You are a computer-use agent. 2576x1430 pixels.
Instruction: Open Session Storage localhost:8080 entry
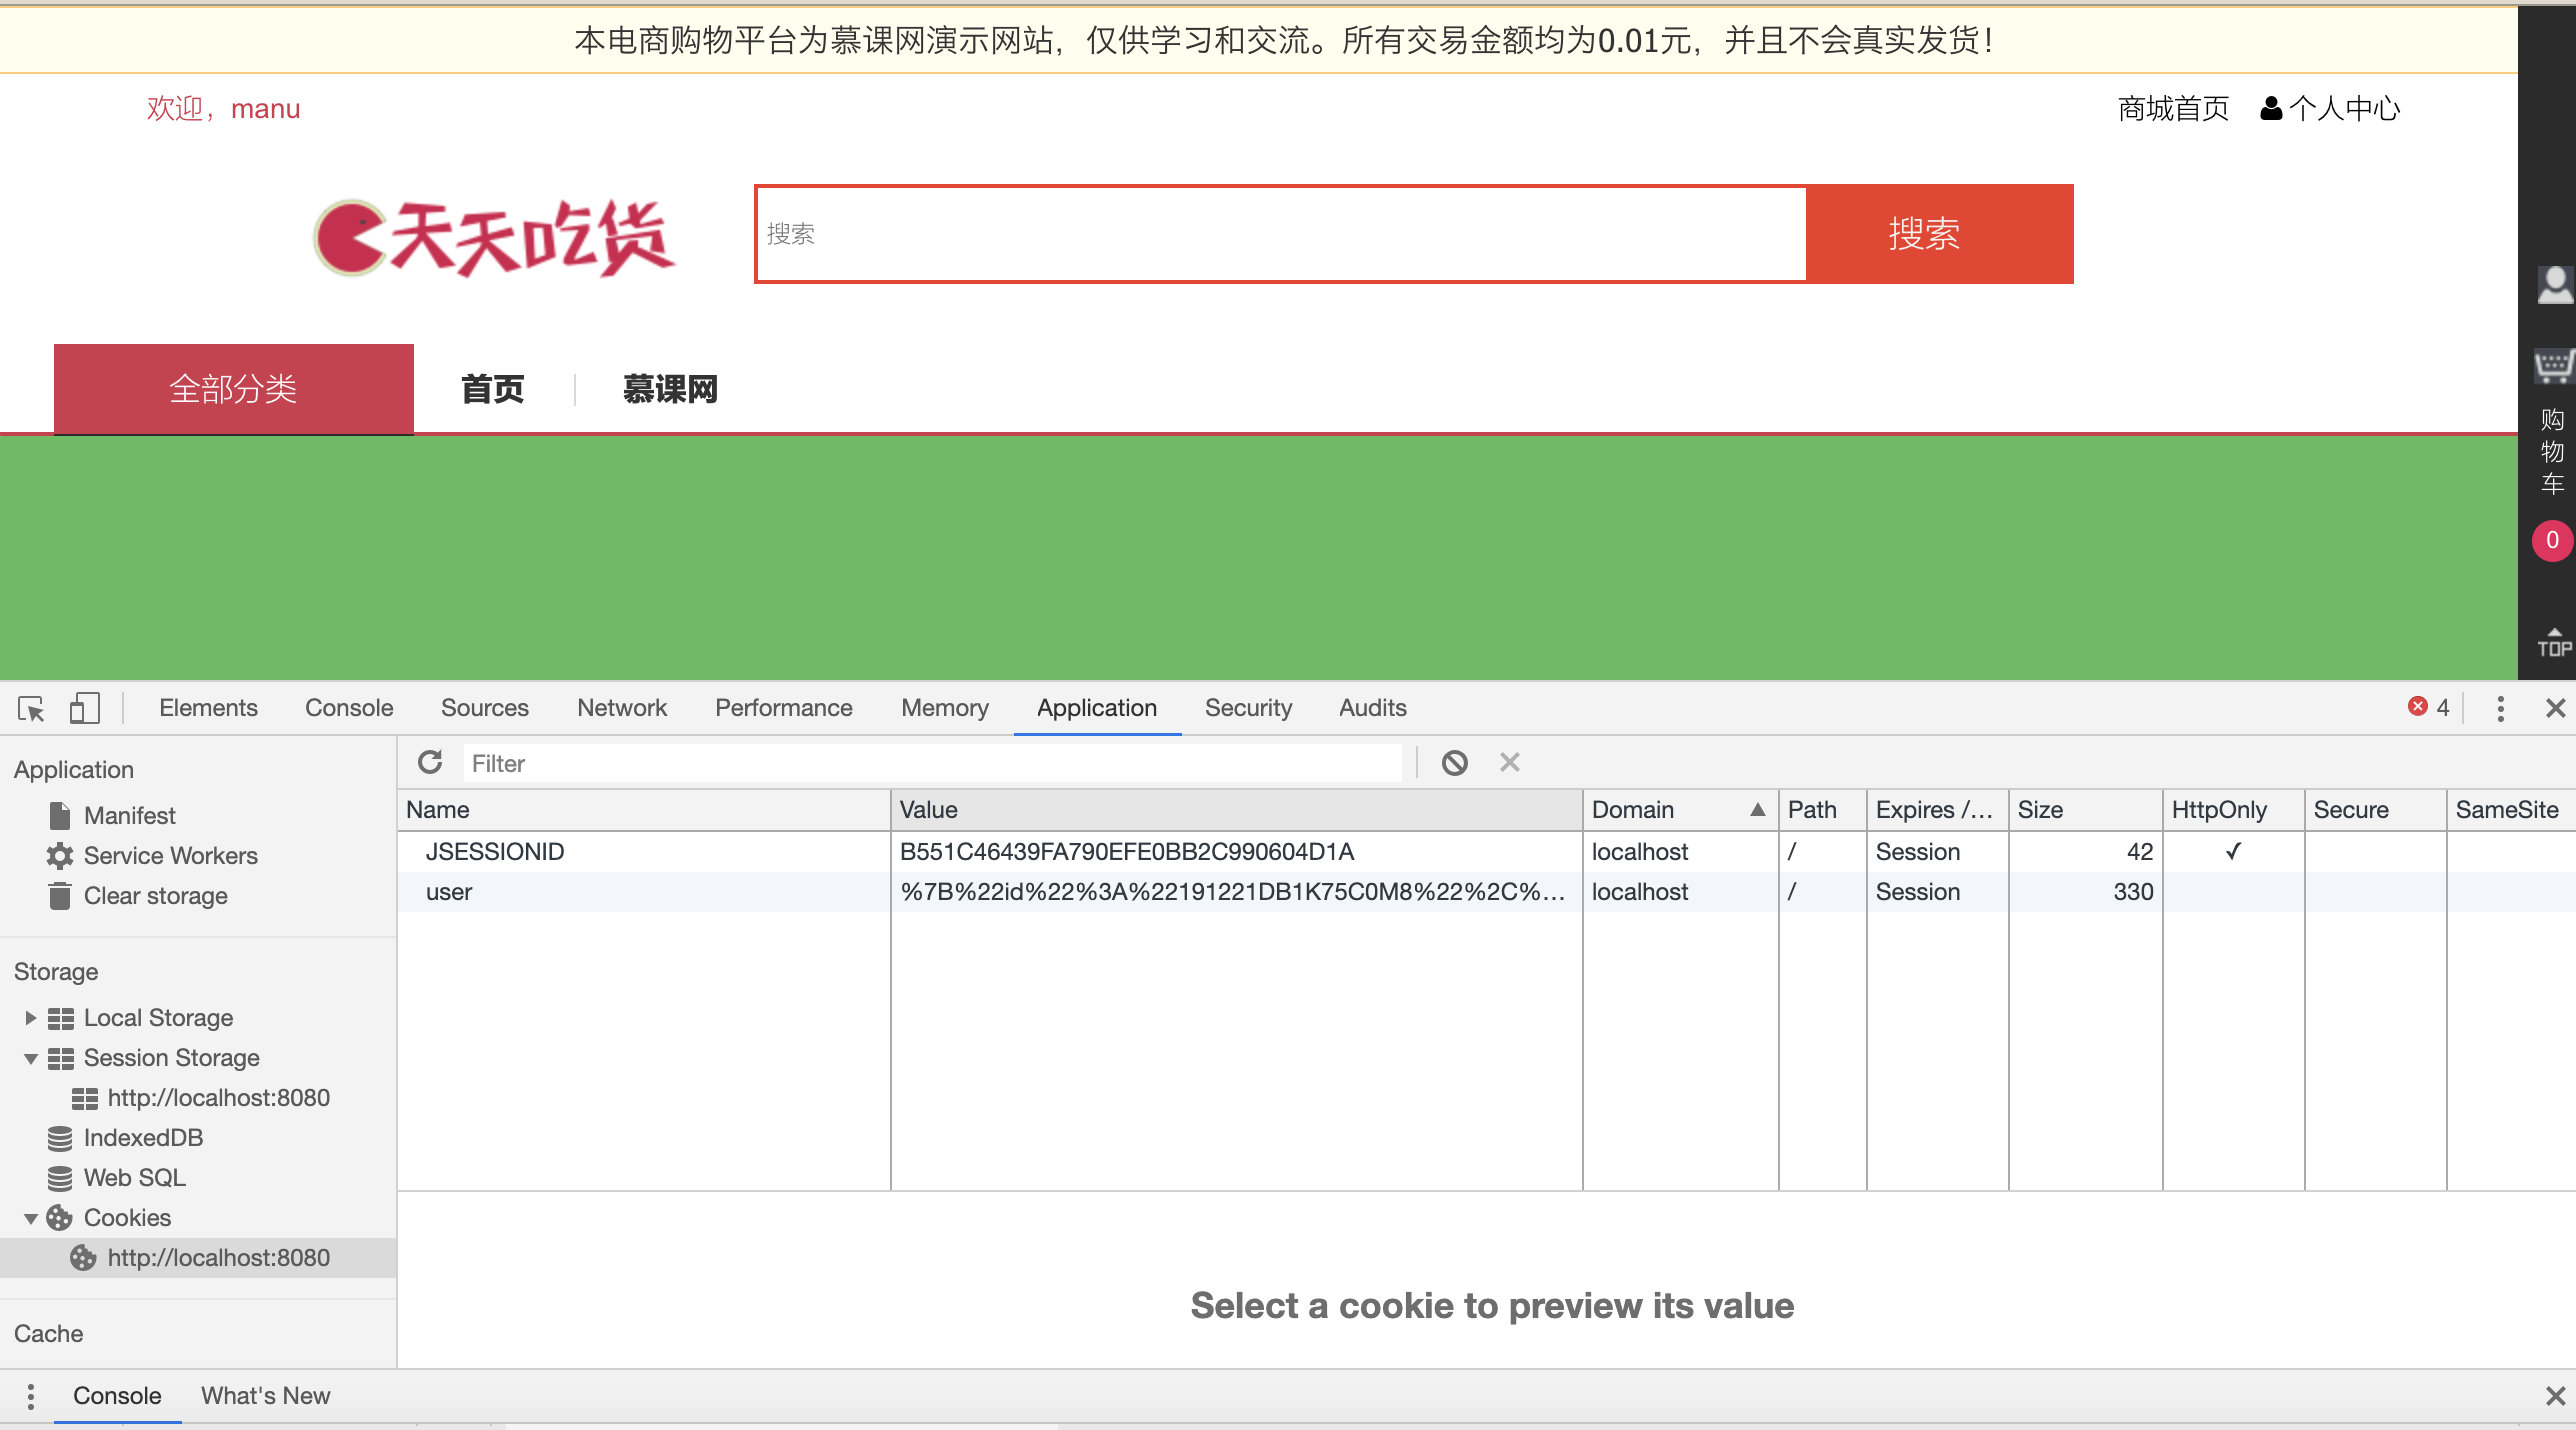pos(218,1098)
